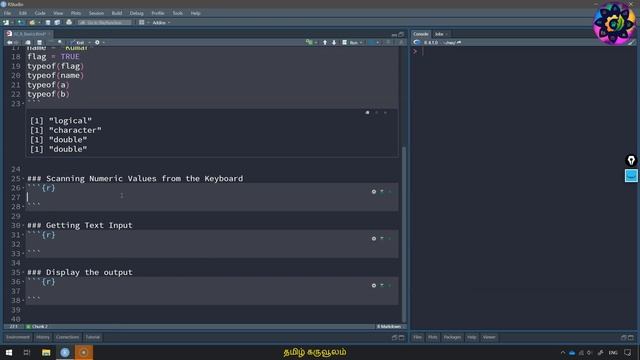Image resolution: width=640 pixels, height=360 pixels.
Task: Insert a new code chunk
Action: pos(309,42)
